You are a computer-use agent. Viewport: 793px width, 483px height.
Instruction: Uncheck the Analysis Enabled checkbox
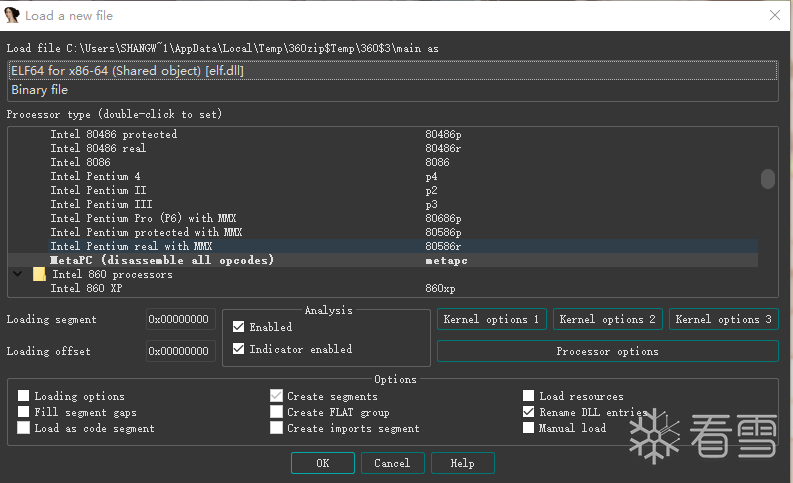[x=238, y=327]
